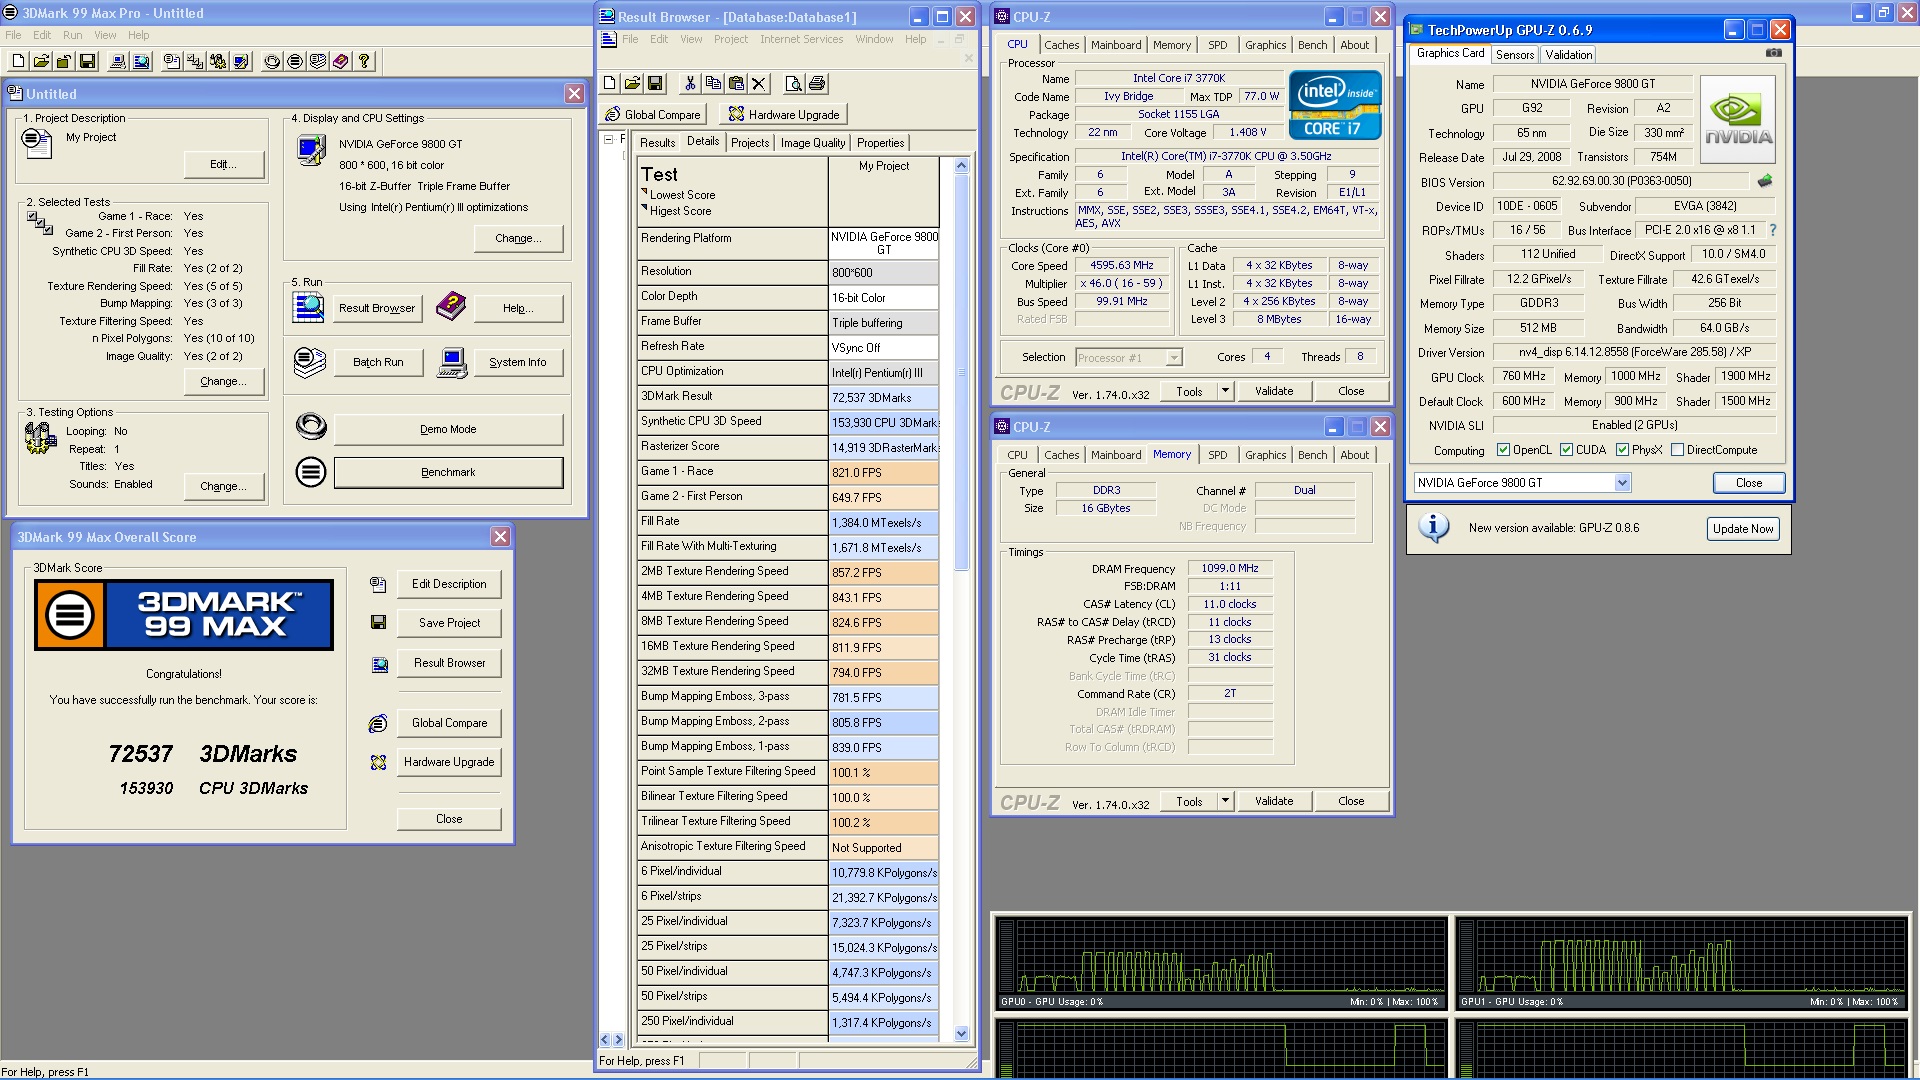
Task: Click Display settings icon in 3DMark toolbar
Action: pos(241,62)
